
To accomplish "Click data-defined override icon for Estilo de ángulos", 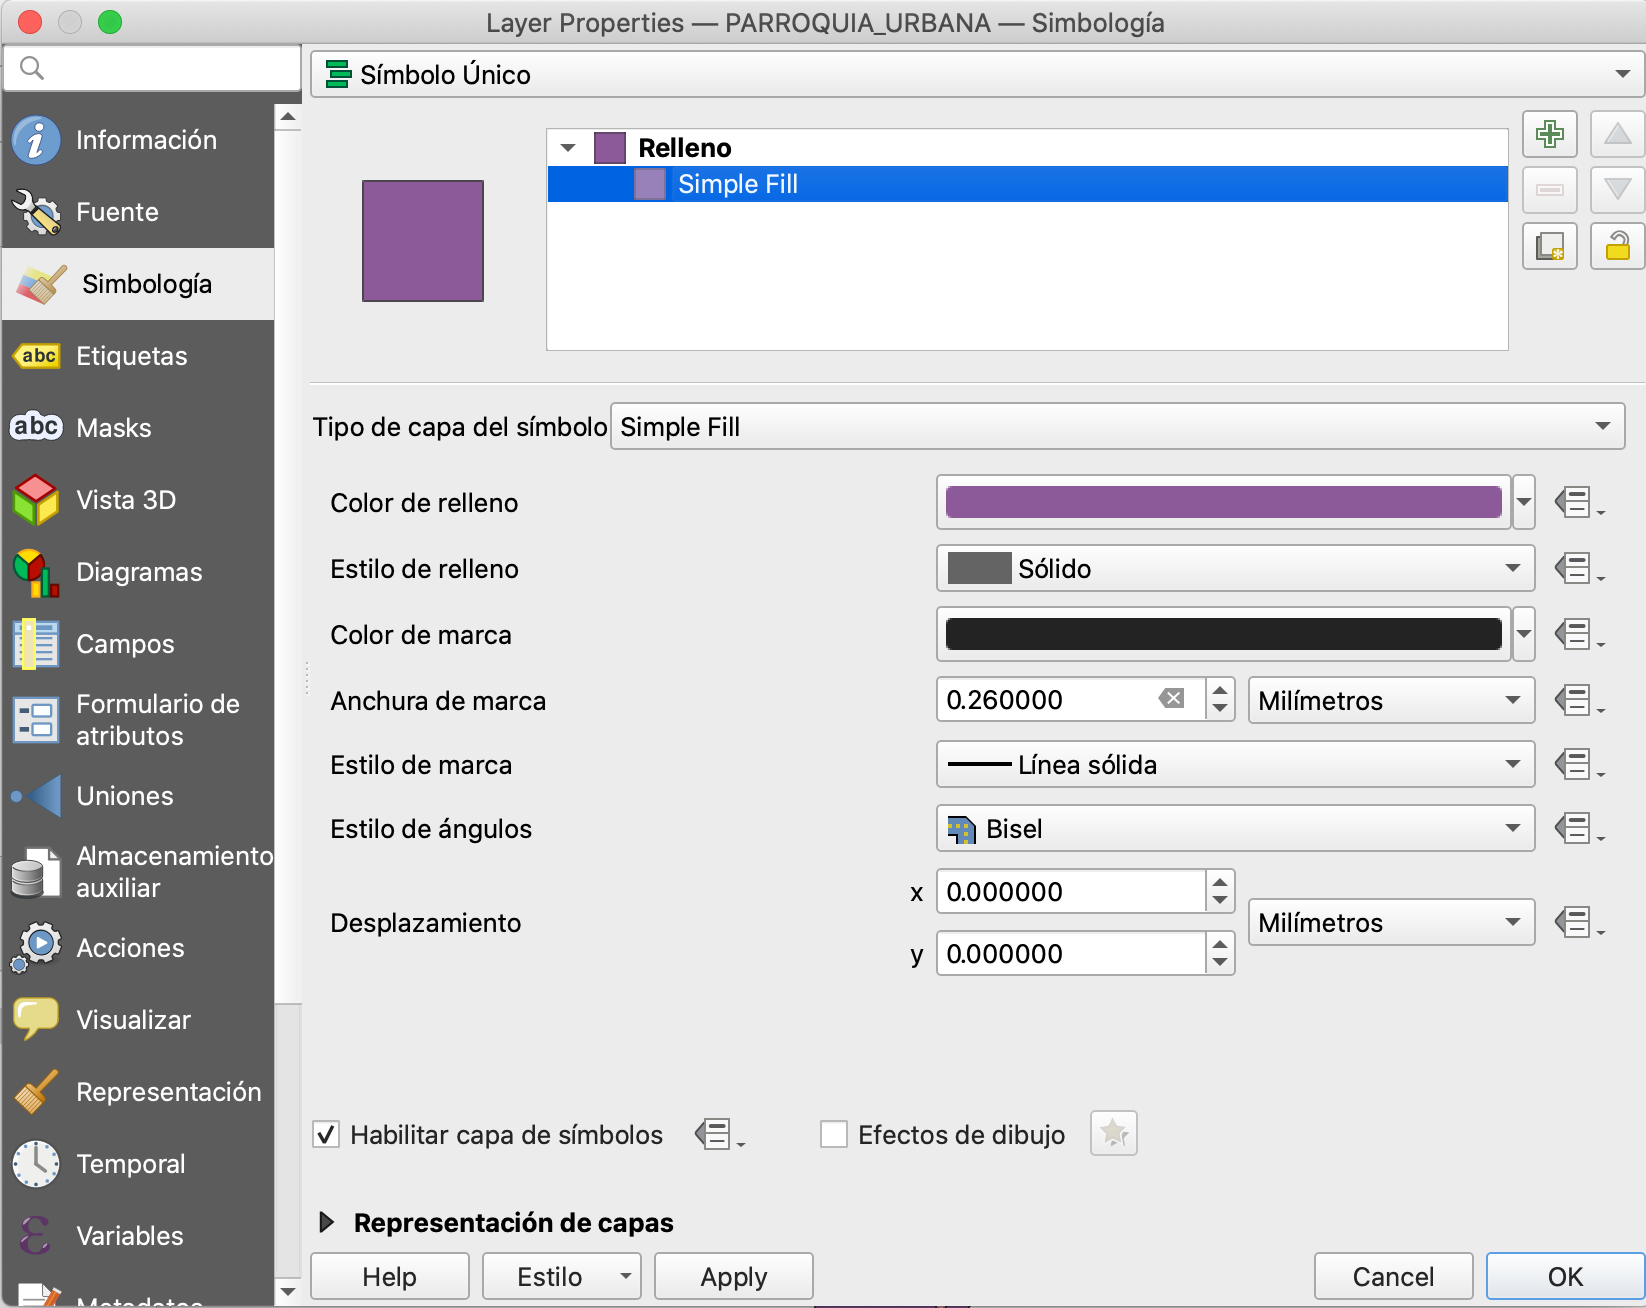I will coord(1576,828).
